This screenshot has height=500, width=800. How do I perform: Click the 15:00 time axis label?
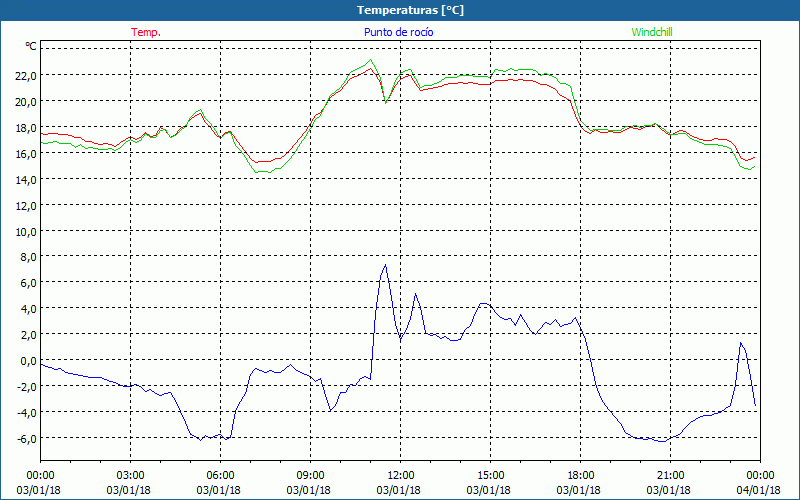pyautogui.click(x=490, y=476)
